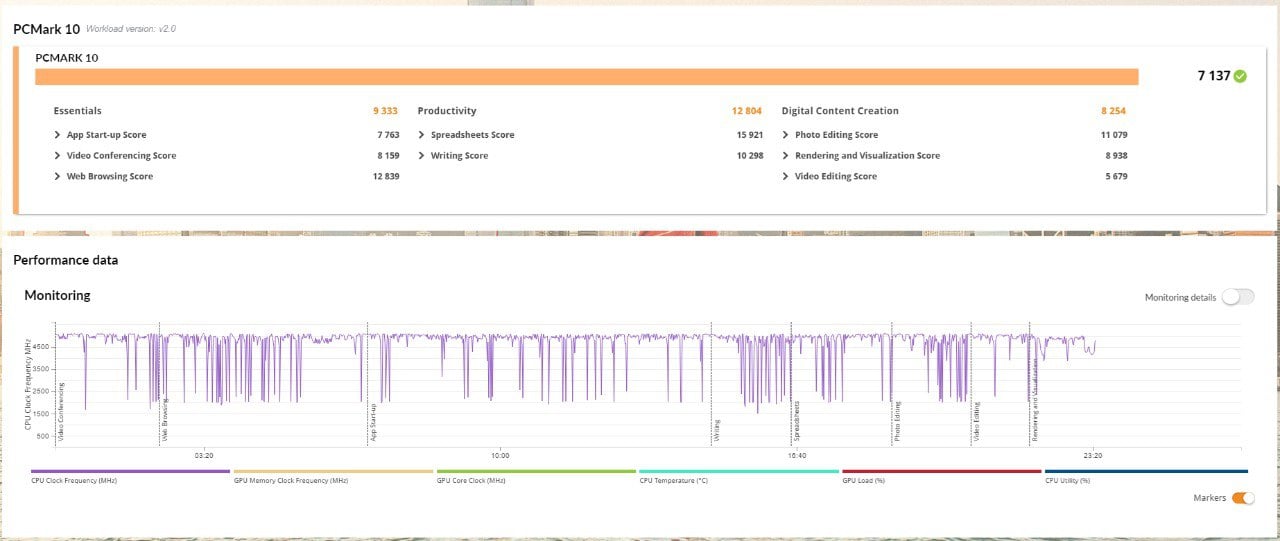Click the Performance data heading
1280x541 pixels.
65,260
